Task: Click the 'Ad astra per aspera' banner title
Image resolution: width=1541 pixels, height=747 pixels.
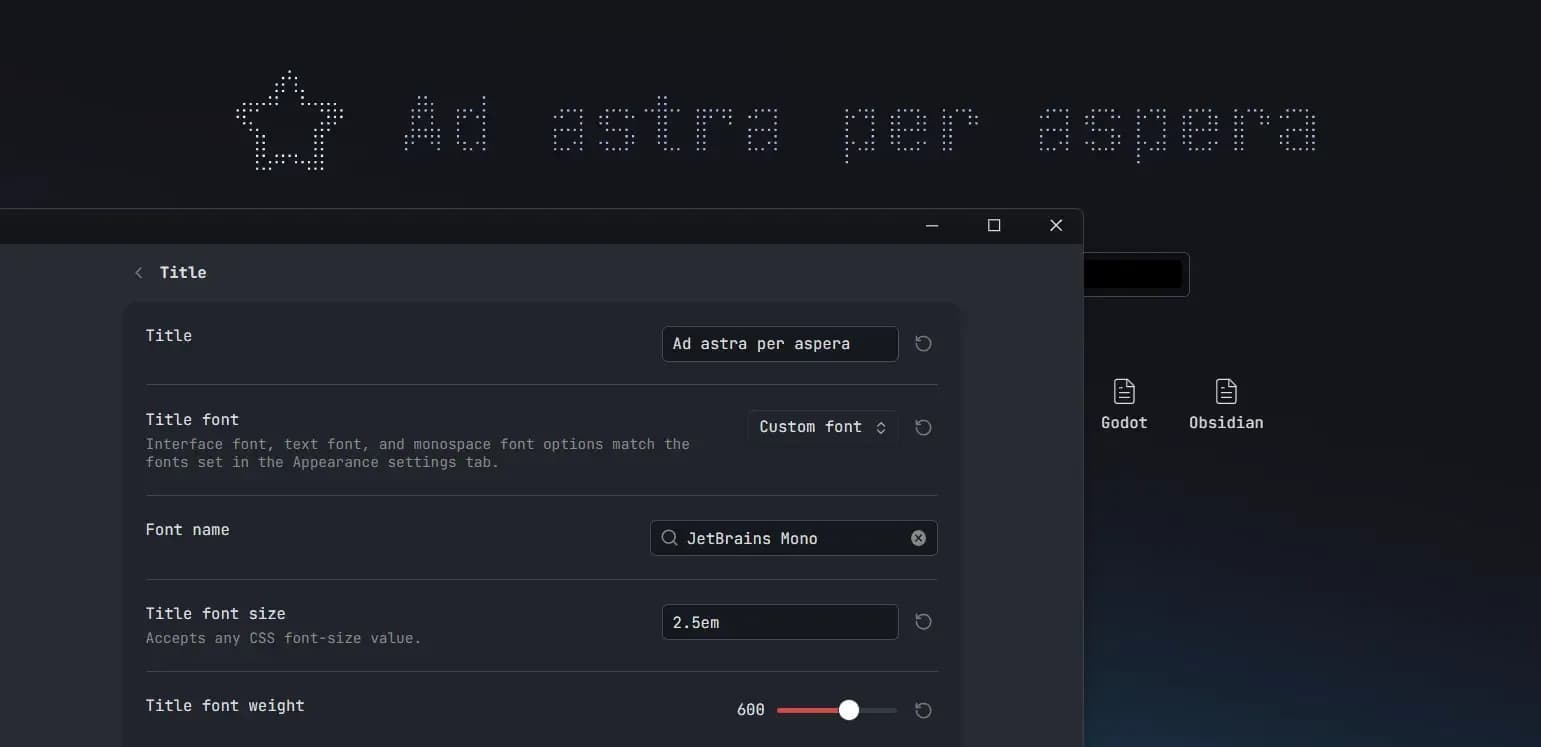Action: point(860,129)
